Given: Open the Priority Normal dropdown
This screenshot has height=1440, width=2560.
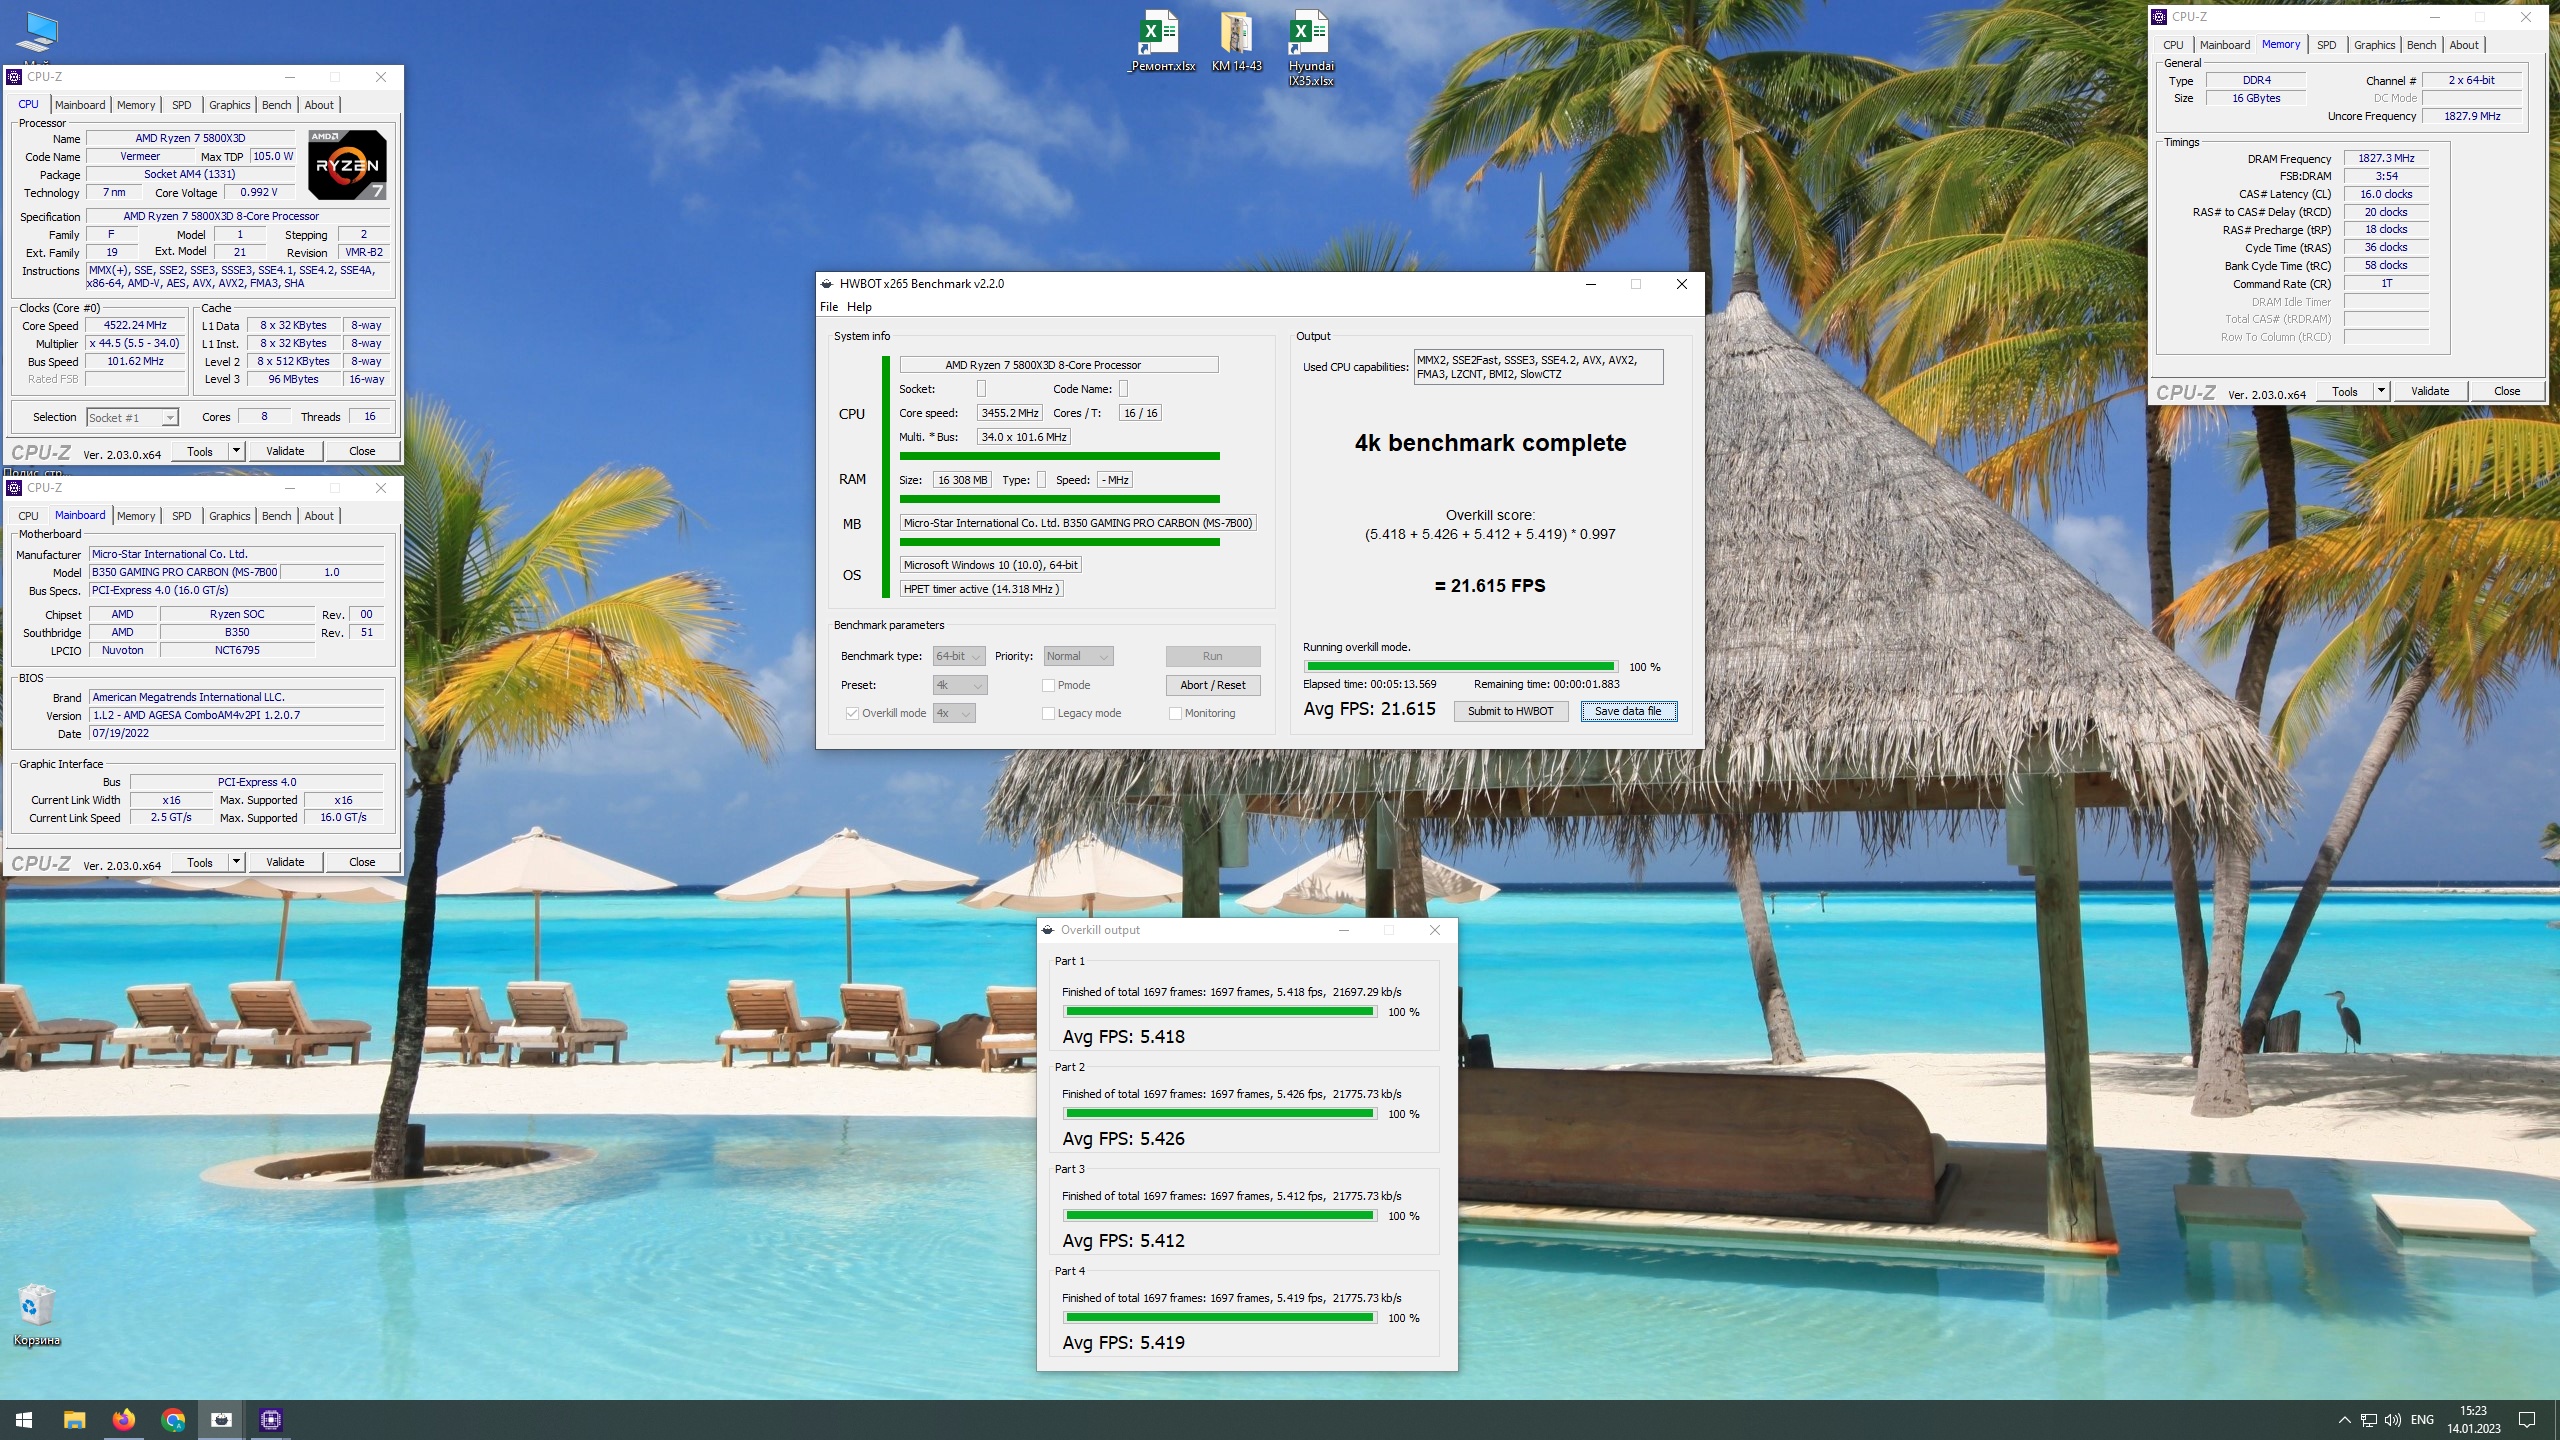Looking at the screenshot, I should pyautogui.click(x=1078, y=656).
